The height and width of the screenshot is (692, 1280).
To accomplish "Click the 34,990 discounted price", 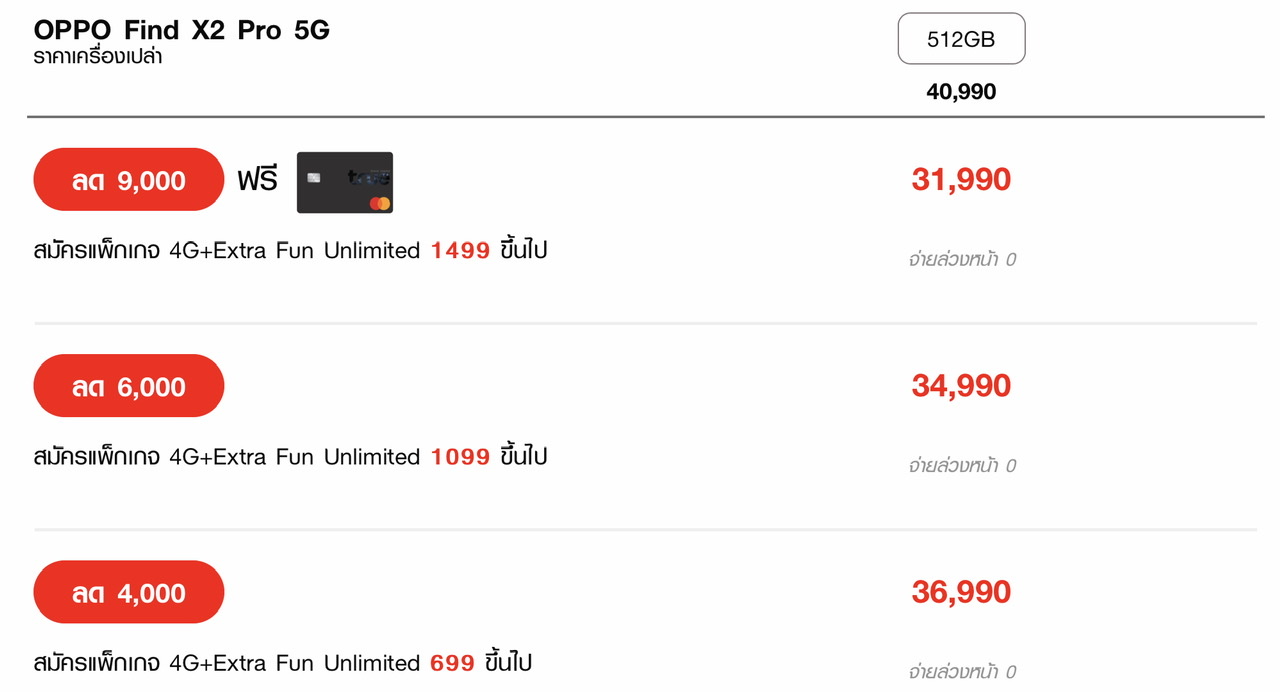I will tap(961, 386).
